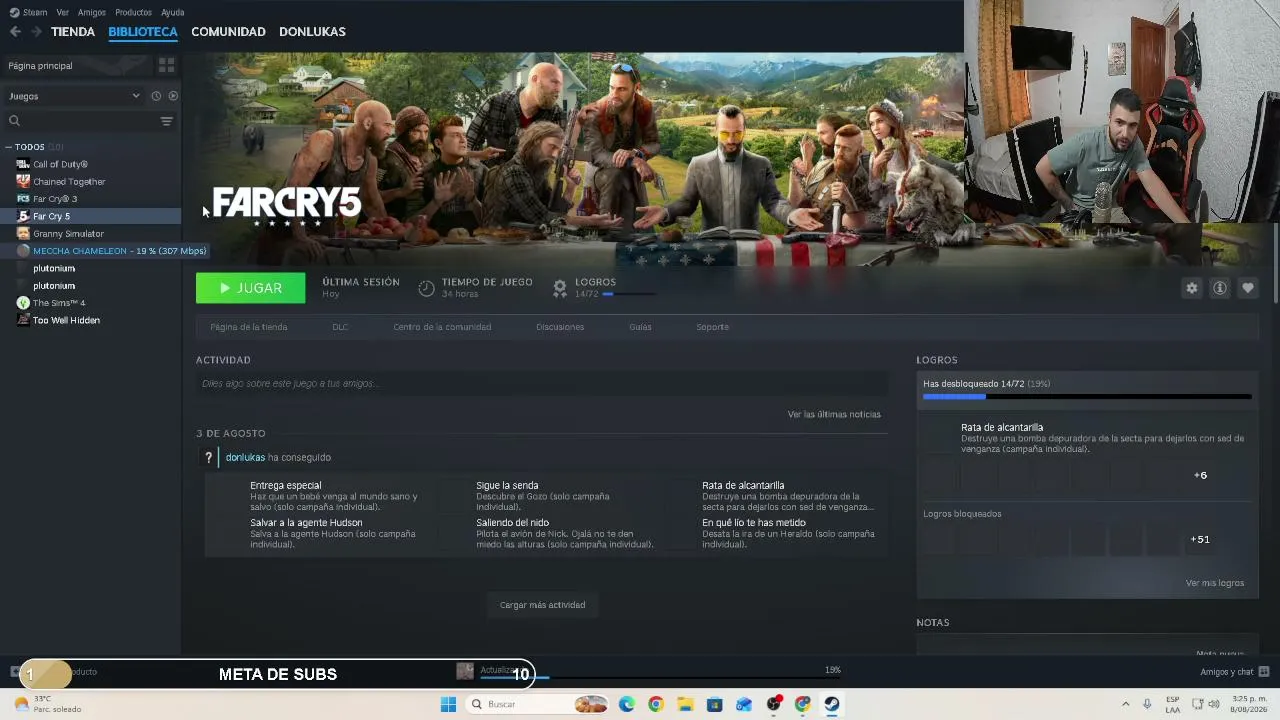Show +51 more locked achievements
1280x720 pixels.
1200,539
